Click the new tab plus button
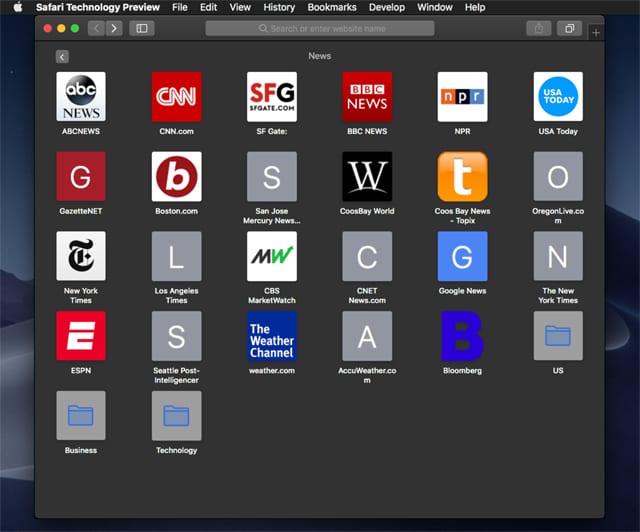The width and height of the screenshot is (640, 532). 596,33
